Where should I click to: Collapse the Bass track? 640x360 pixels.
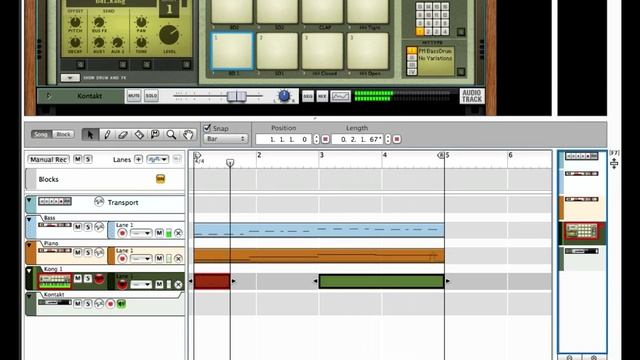click(x=29, y=220)
